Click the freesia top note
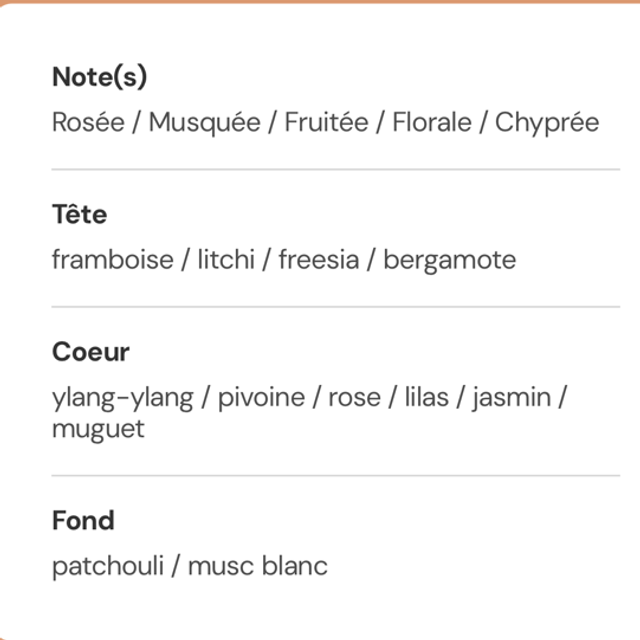This screenshot has height=640, width=640. pos(318,261)
